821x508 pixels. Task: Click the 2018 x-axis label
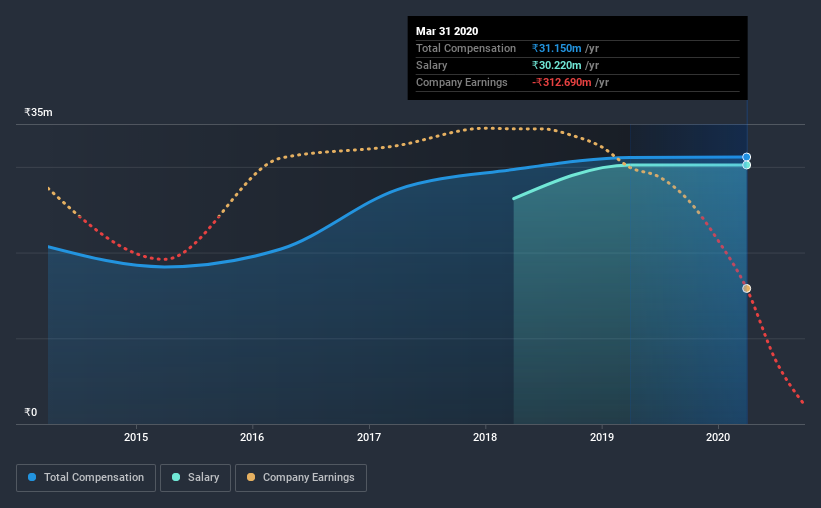tap(485, 437)
